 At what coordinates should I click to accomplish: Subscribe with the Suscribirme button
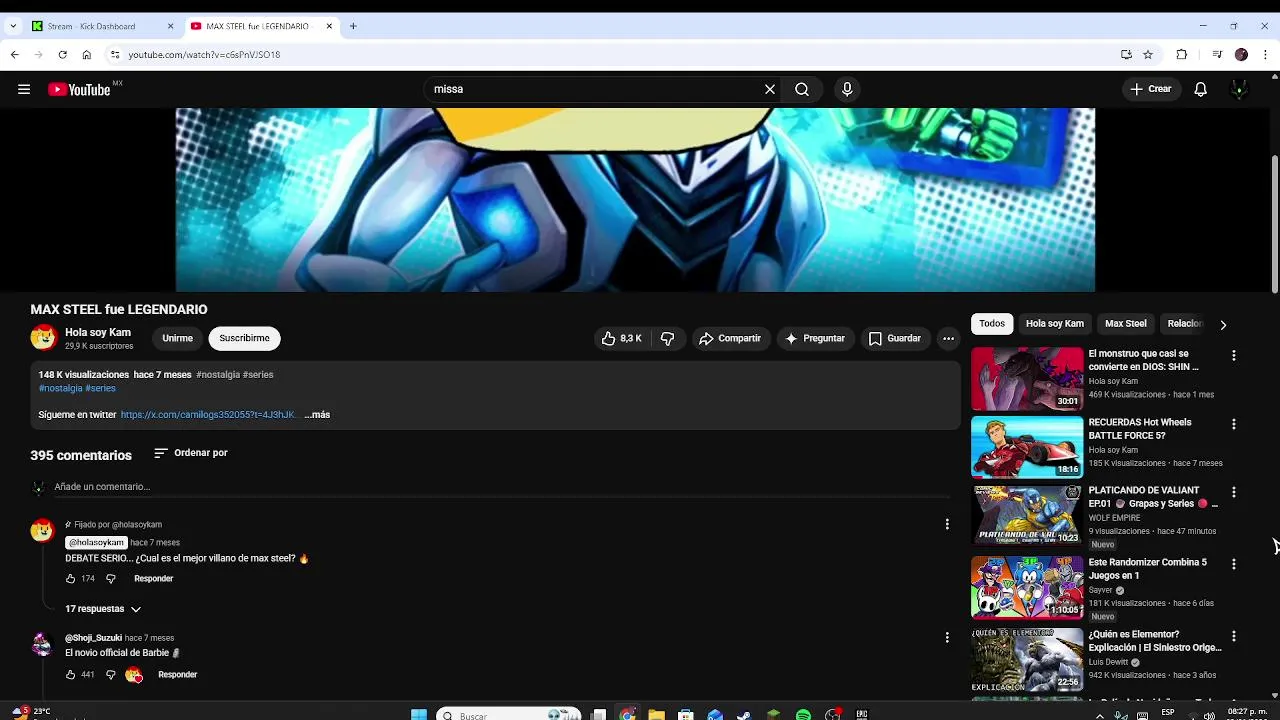pyautogui.click(x=244, y=338)
